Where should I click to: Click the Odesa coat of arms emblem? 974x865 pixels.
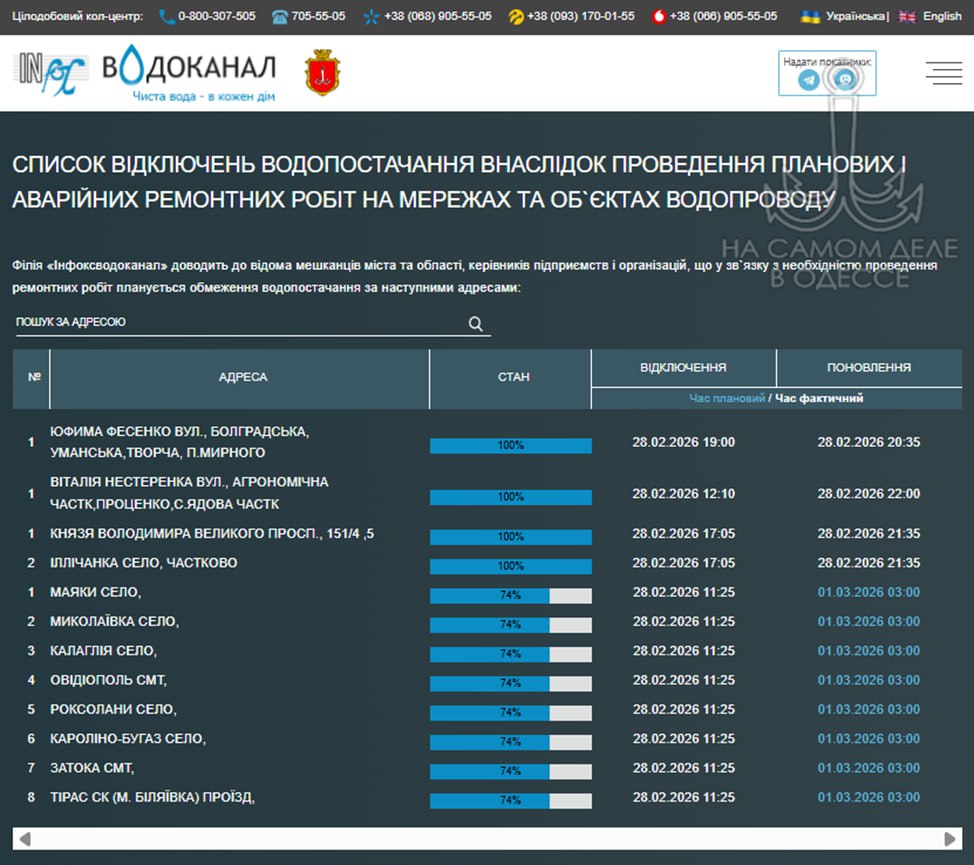[x=322, y=75]
